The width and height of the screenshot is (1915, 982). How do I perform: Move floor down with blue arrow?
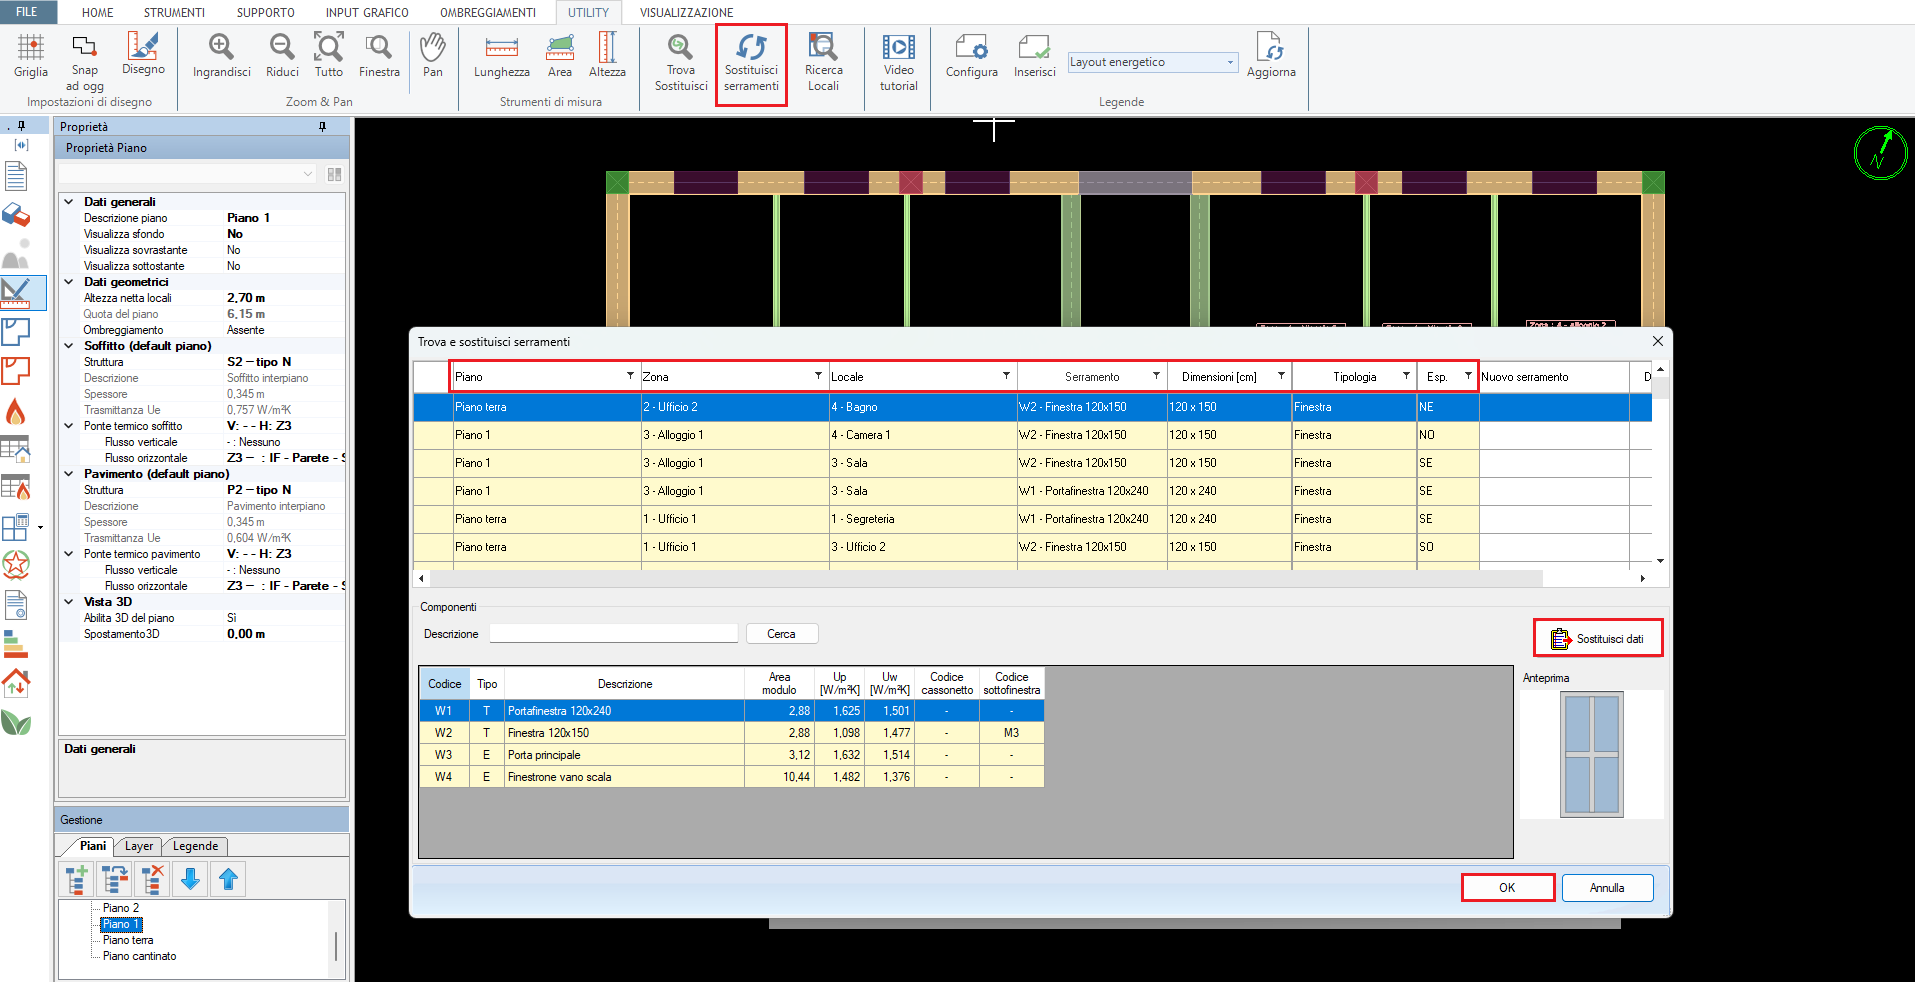190,879
